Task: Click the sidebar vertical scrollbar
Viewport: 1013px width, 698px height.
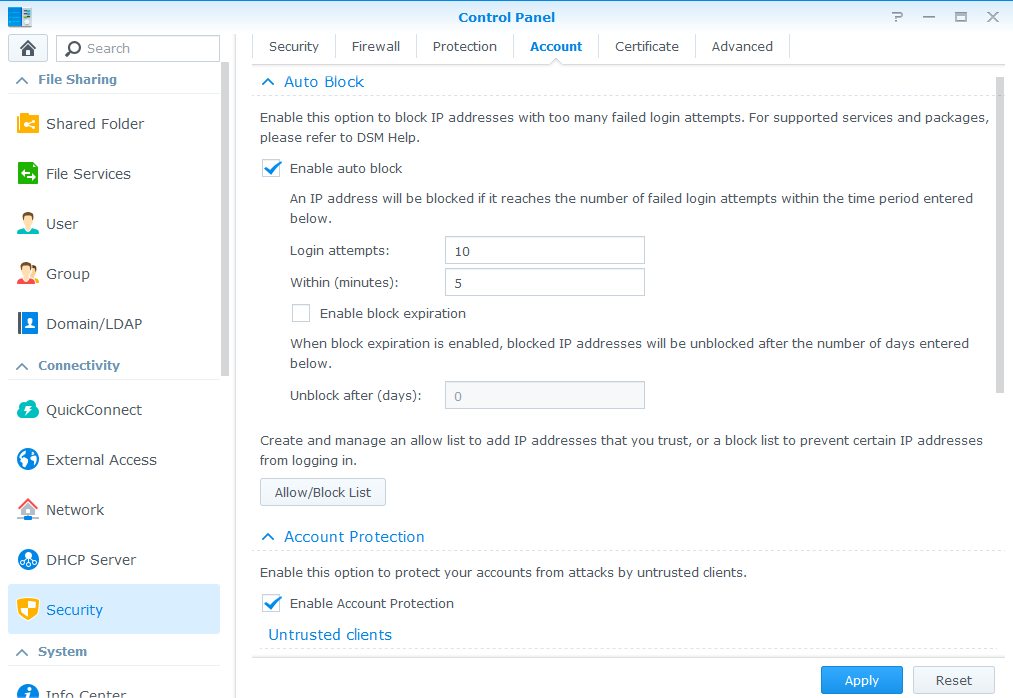Action: pos(225,219)
